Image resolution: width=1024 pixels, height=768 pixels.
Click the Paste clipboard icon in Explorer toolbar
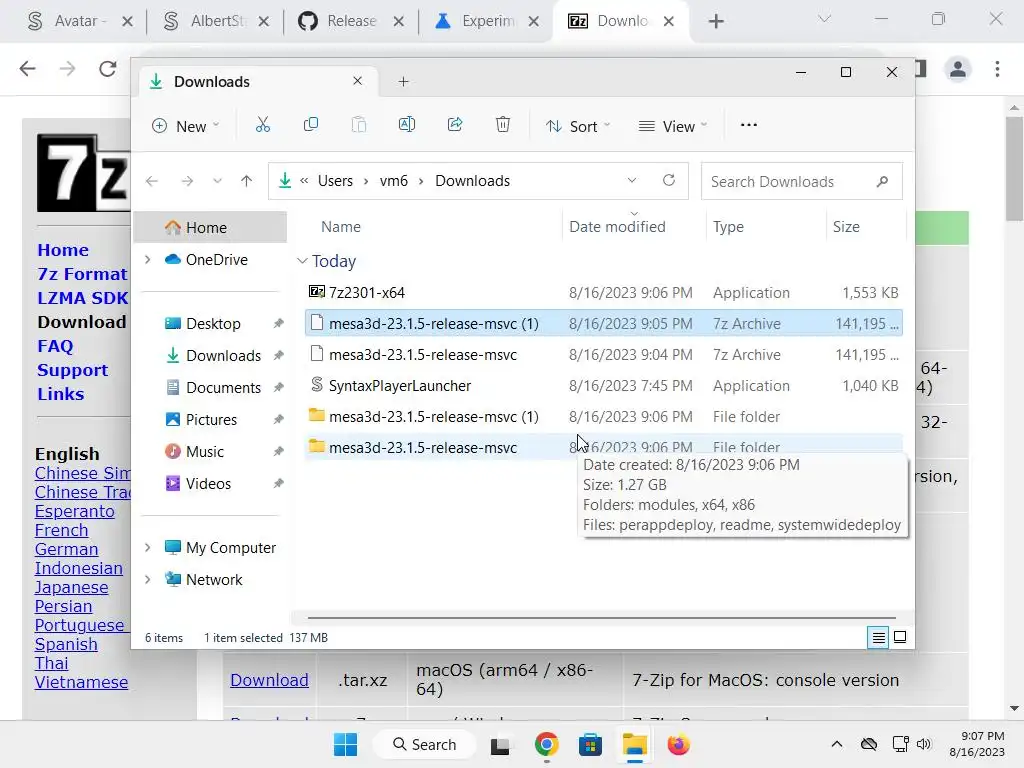359,125
